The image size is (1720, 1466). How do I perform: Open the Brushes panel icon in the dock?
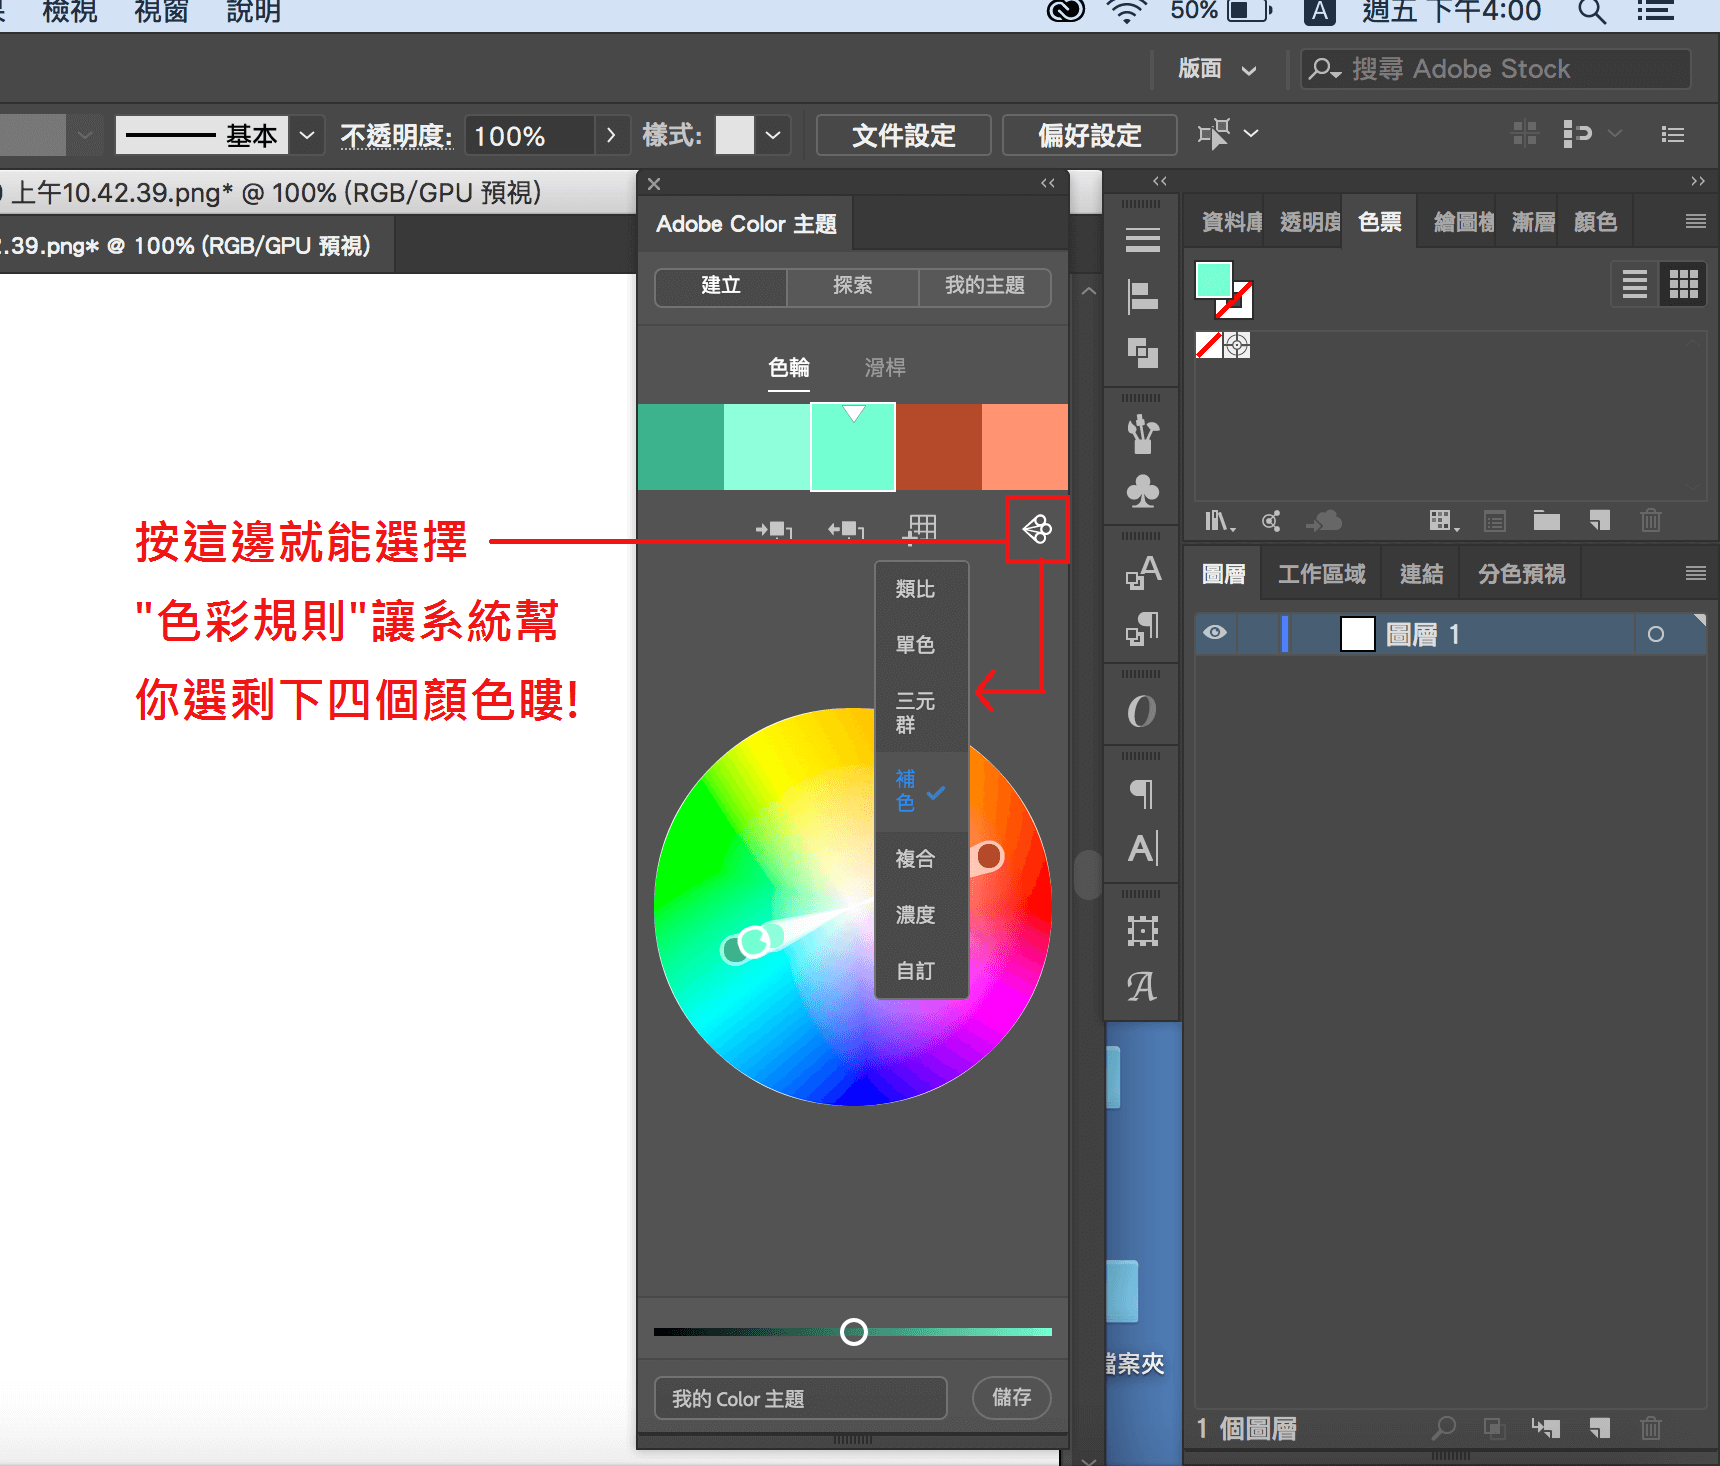tap(1142, 435)
